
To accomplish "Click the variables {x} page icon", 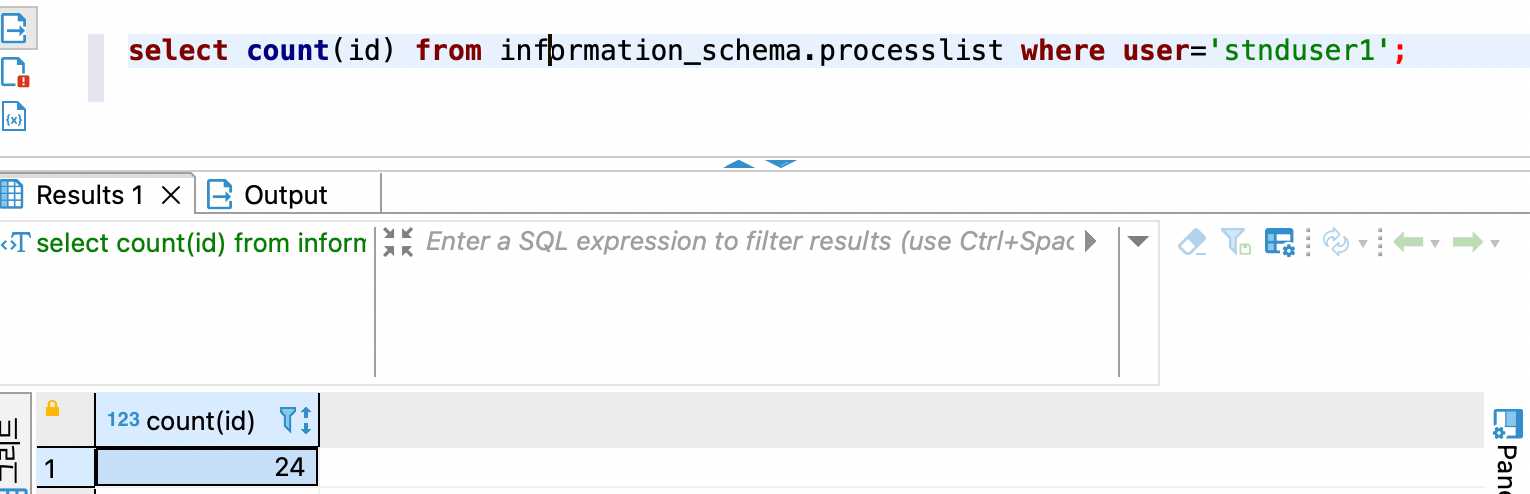I will [x=14, y=117].
